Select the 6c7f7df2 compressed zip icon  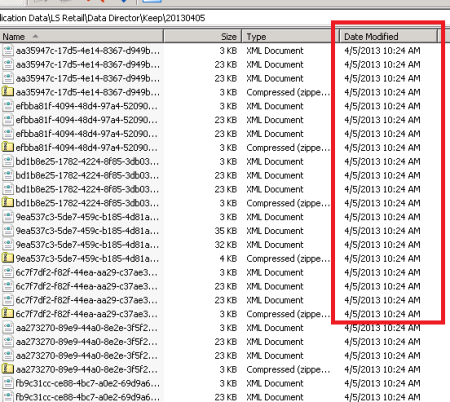coord(8,314)
